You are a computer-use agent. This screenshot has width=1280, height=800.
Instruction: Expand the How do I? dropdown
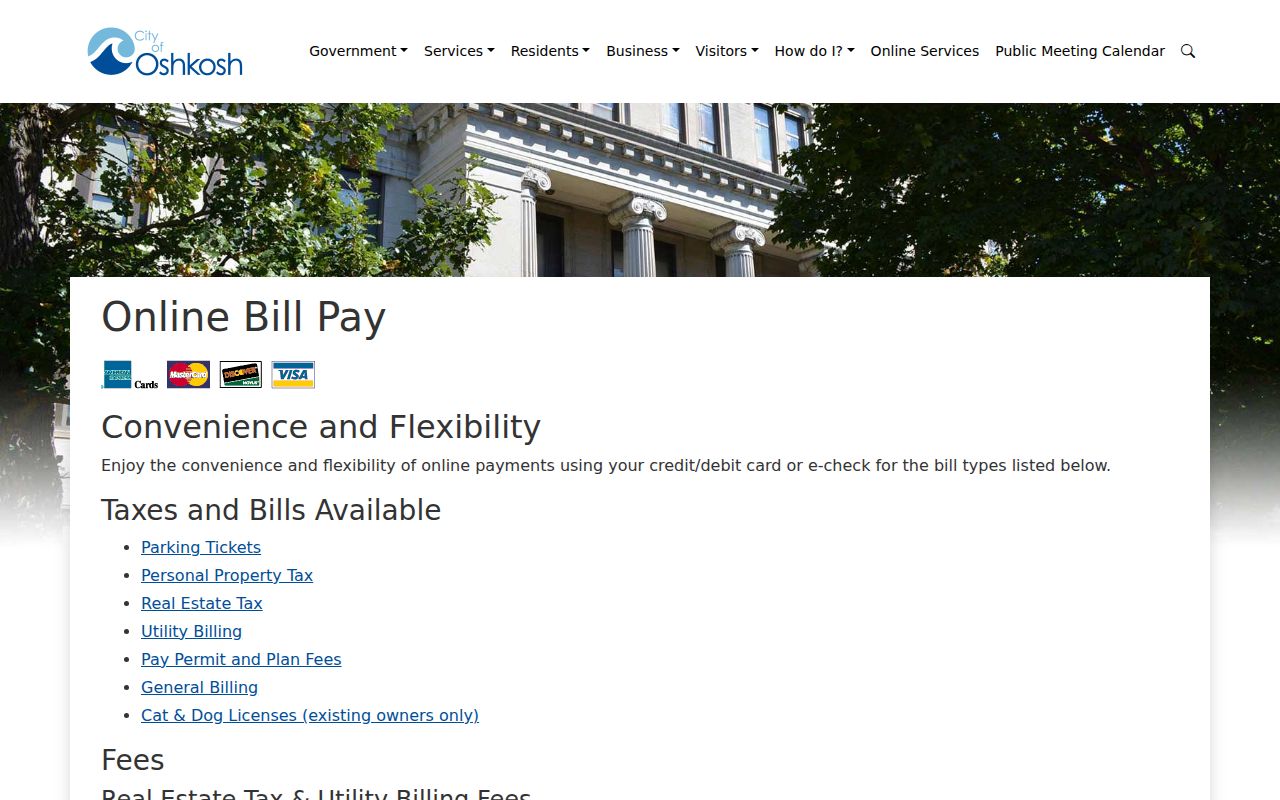(x=814, y=51)
